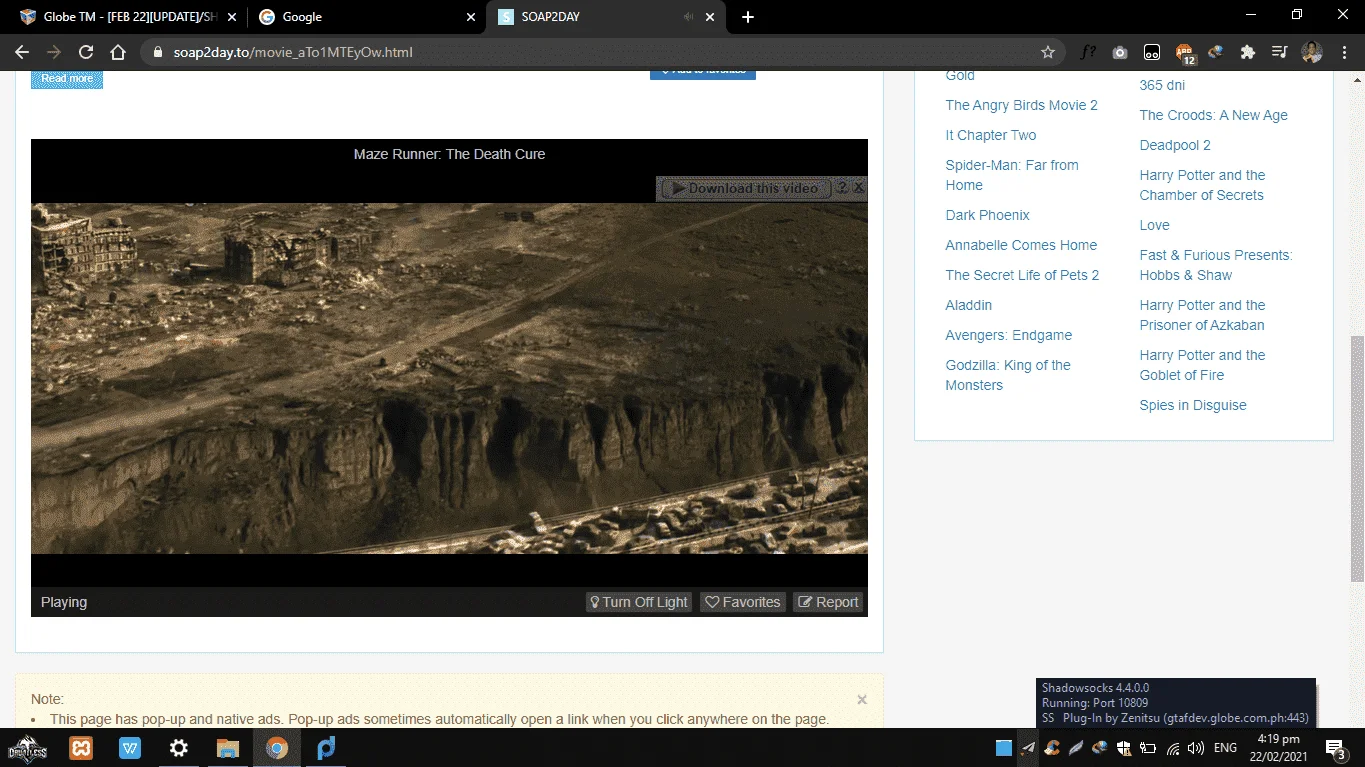The image size is (1365, 767).
Task: Click the Read more button
Action: (x=67, y=78)
